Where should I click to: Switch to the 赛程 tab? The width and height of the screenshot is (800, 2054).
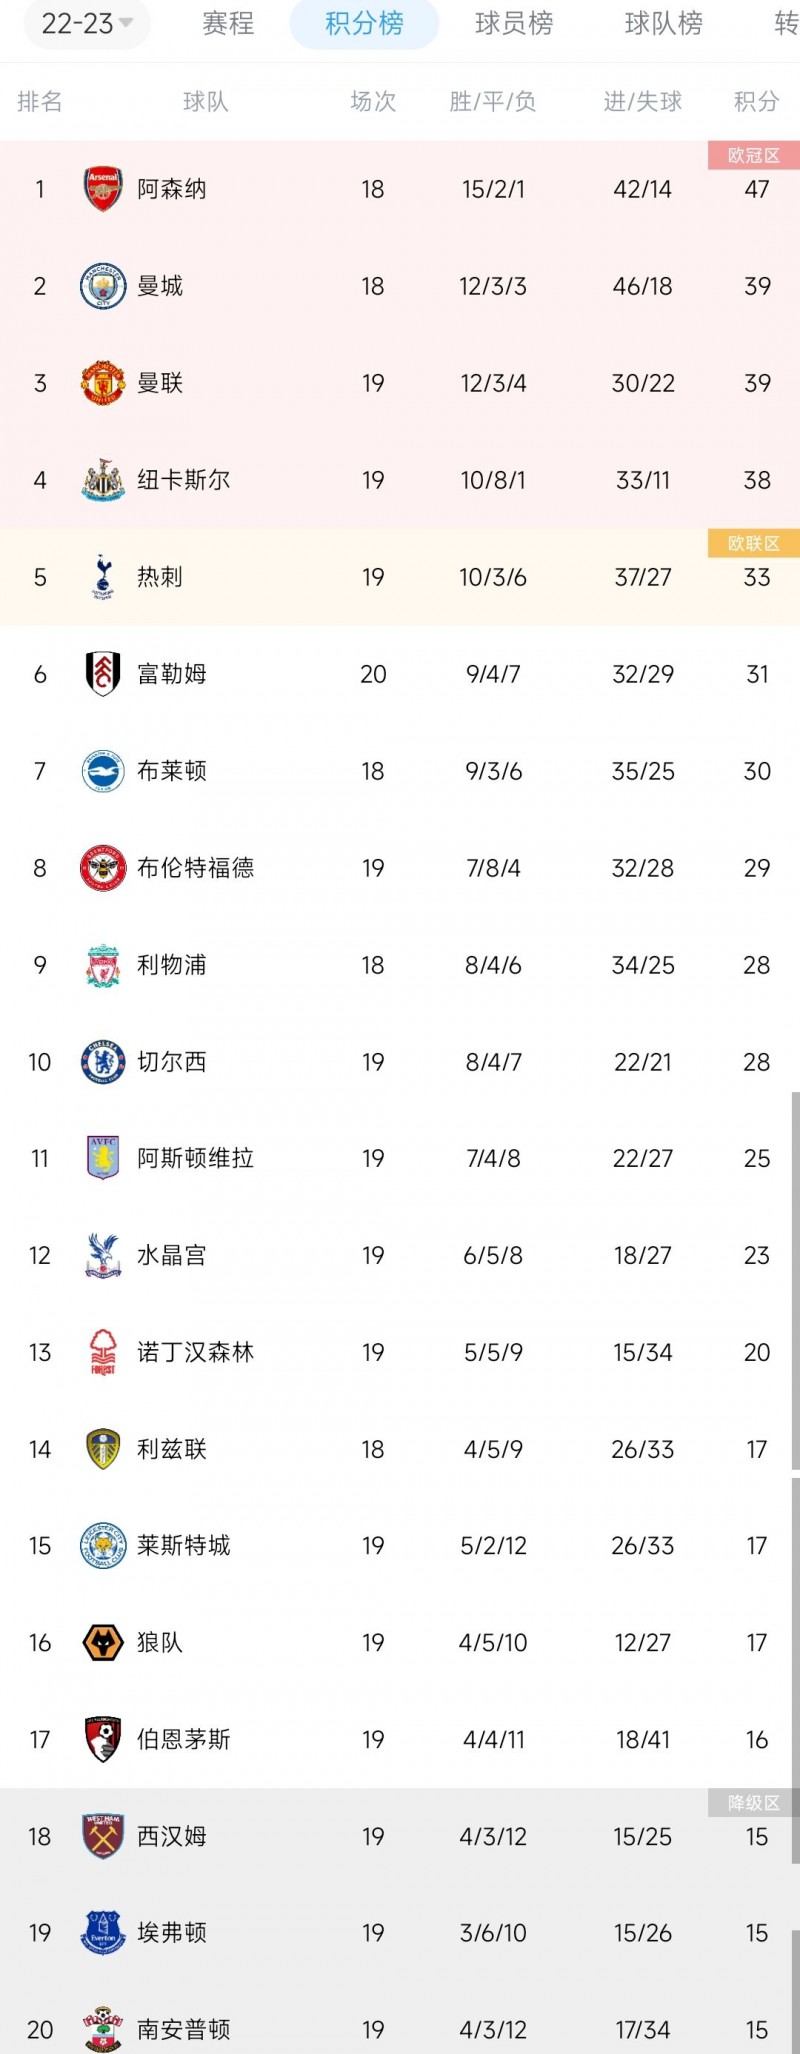228,23
